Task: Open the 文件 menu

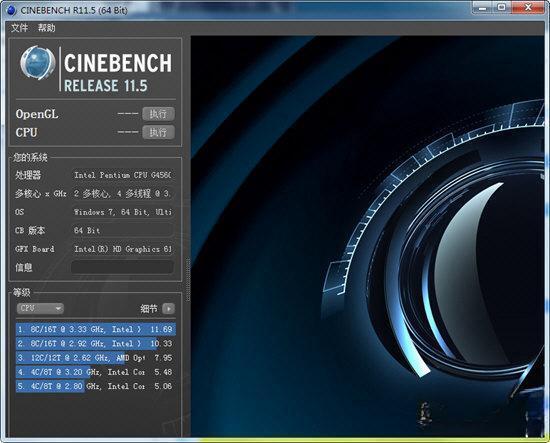Action: point(19,28)
